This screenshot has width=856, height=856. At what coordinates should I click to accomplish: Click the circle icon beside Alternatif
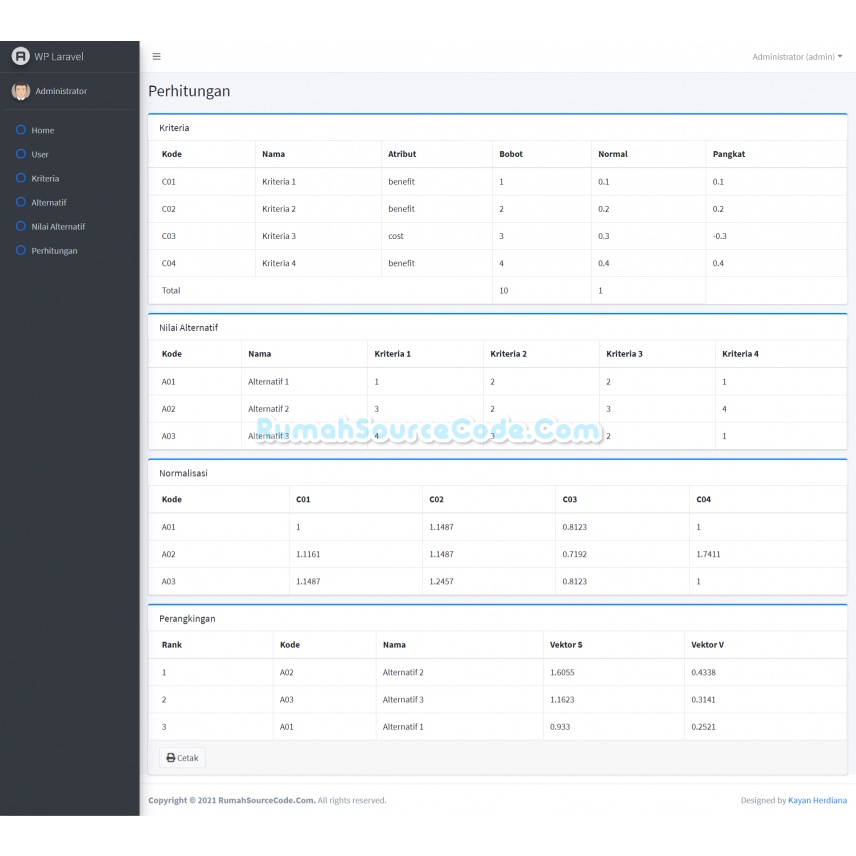[20, 202]
